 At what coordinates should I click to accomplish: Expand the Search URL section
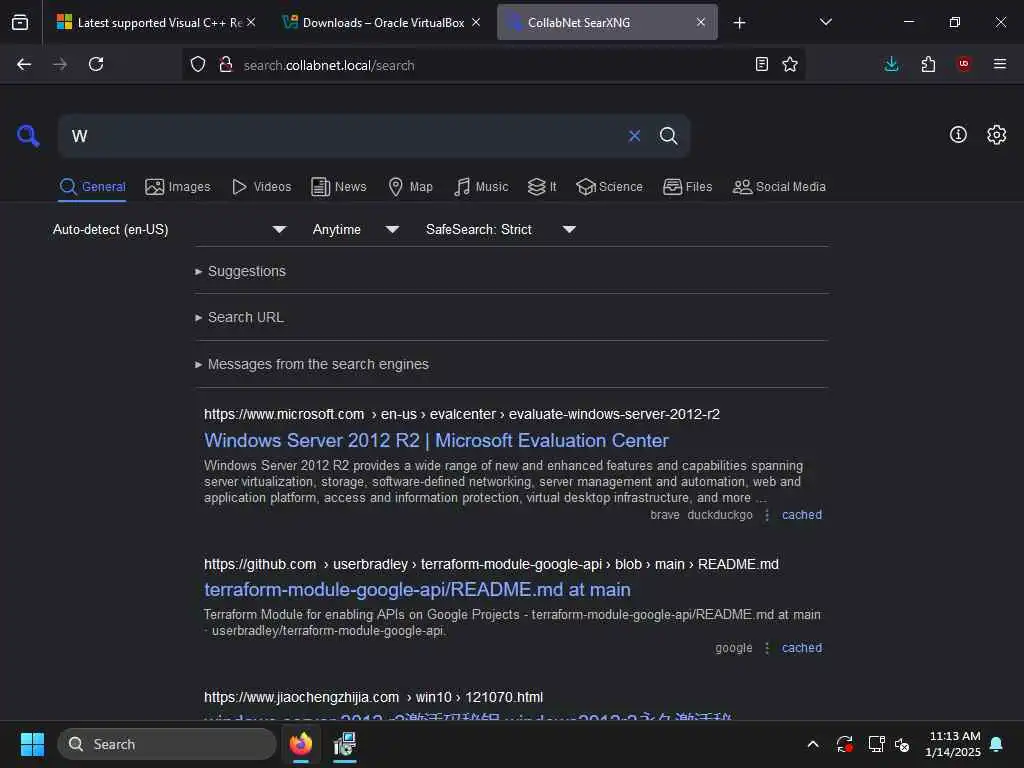coord(239,317)
